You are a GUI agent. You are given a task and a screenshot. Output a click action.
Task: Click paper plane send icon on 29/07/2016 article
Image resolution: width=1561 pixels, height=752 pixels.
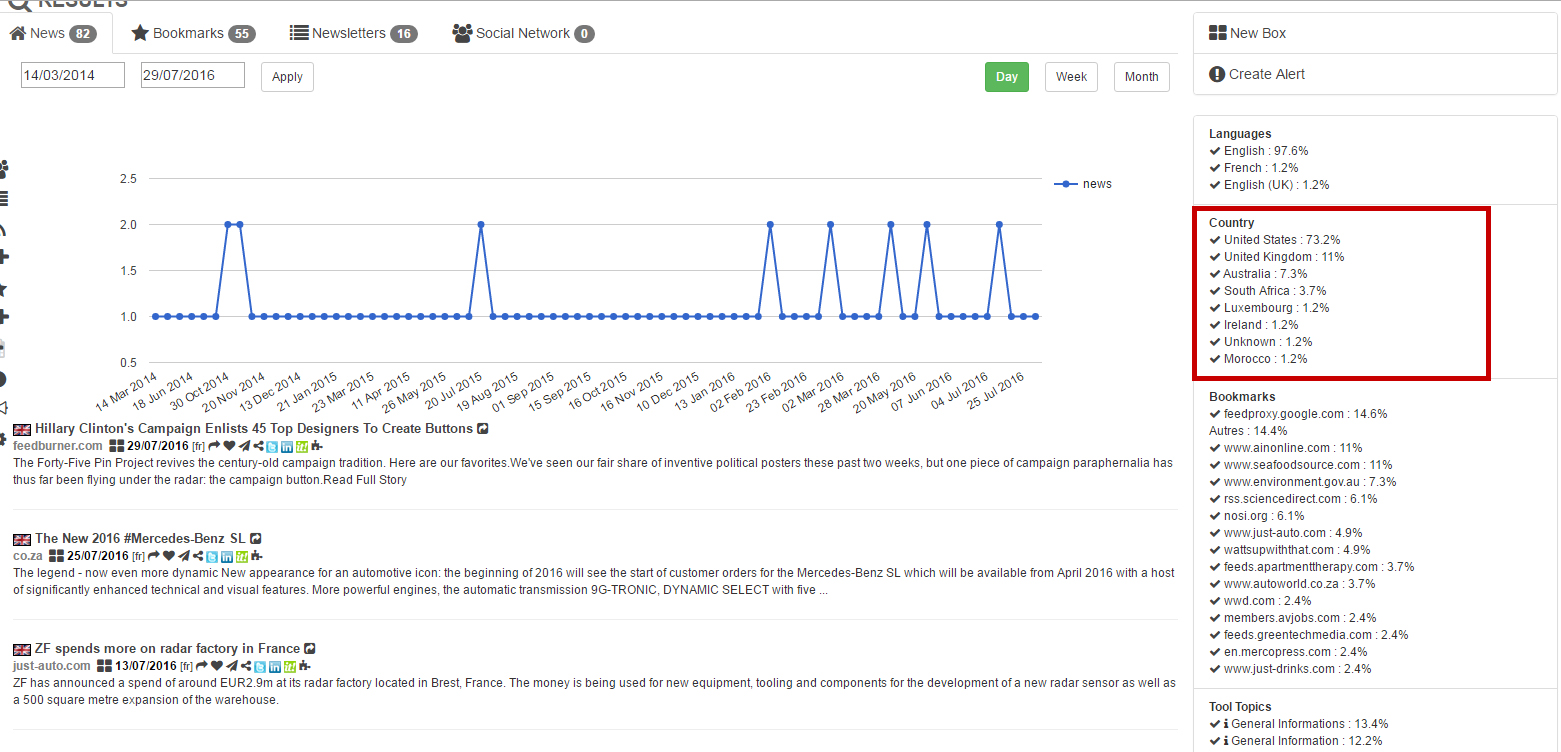tap(244, 446)
